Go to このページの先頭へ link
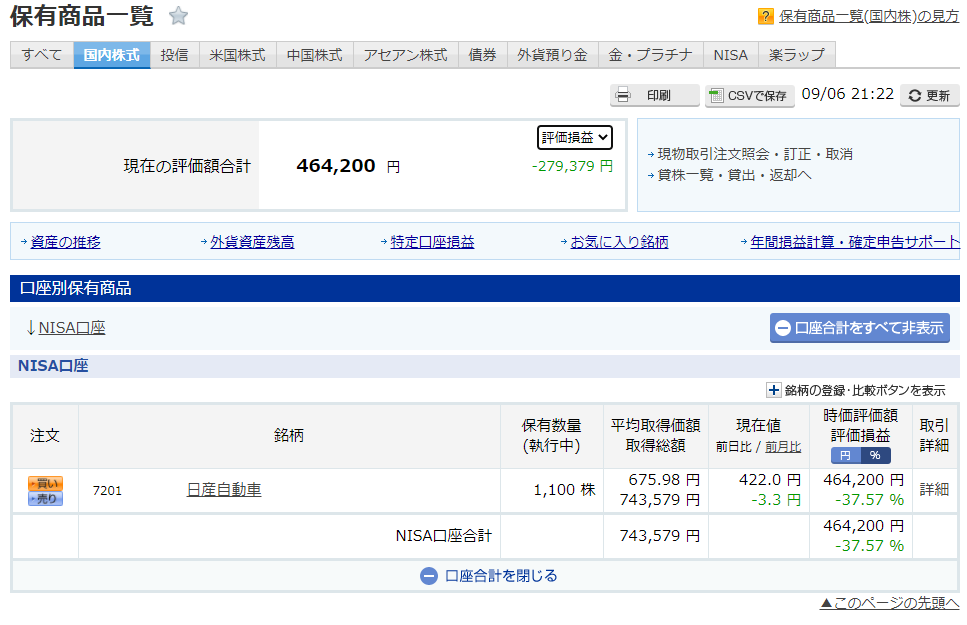 click(889, 603)
